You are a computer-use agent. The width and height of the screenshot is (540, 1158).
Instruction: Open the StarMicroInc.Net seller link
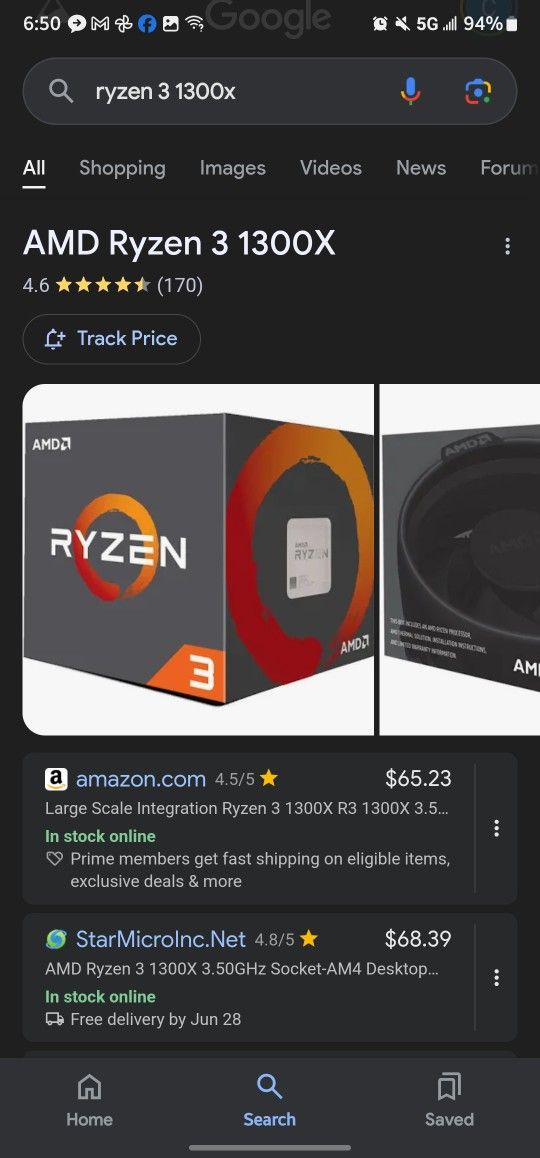(x=161, y=939)
